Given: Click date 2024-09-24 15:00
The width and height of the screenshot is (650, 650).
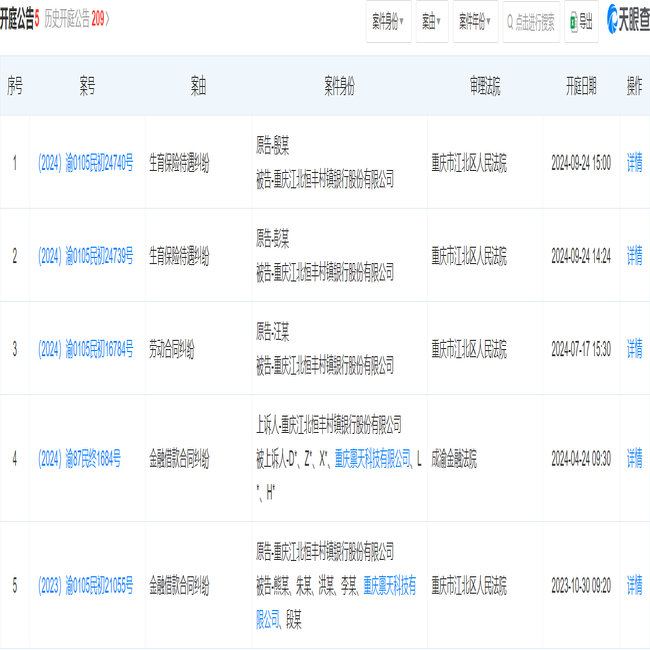Looking at the screenshot, I should pyautogui.click(x=581, y=162).
